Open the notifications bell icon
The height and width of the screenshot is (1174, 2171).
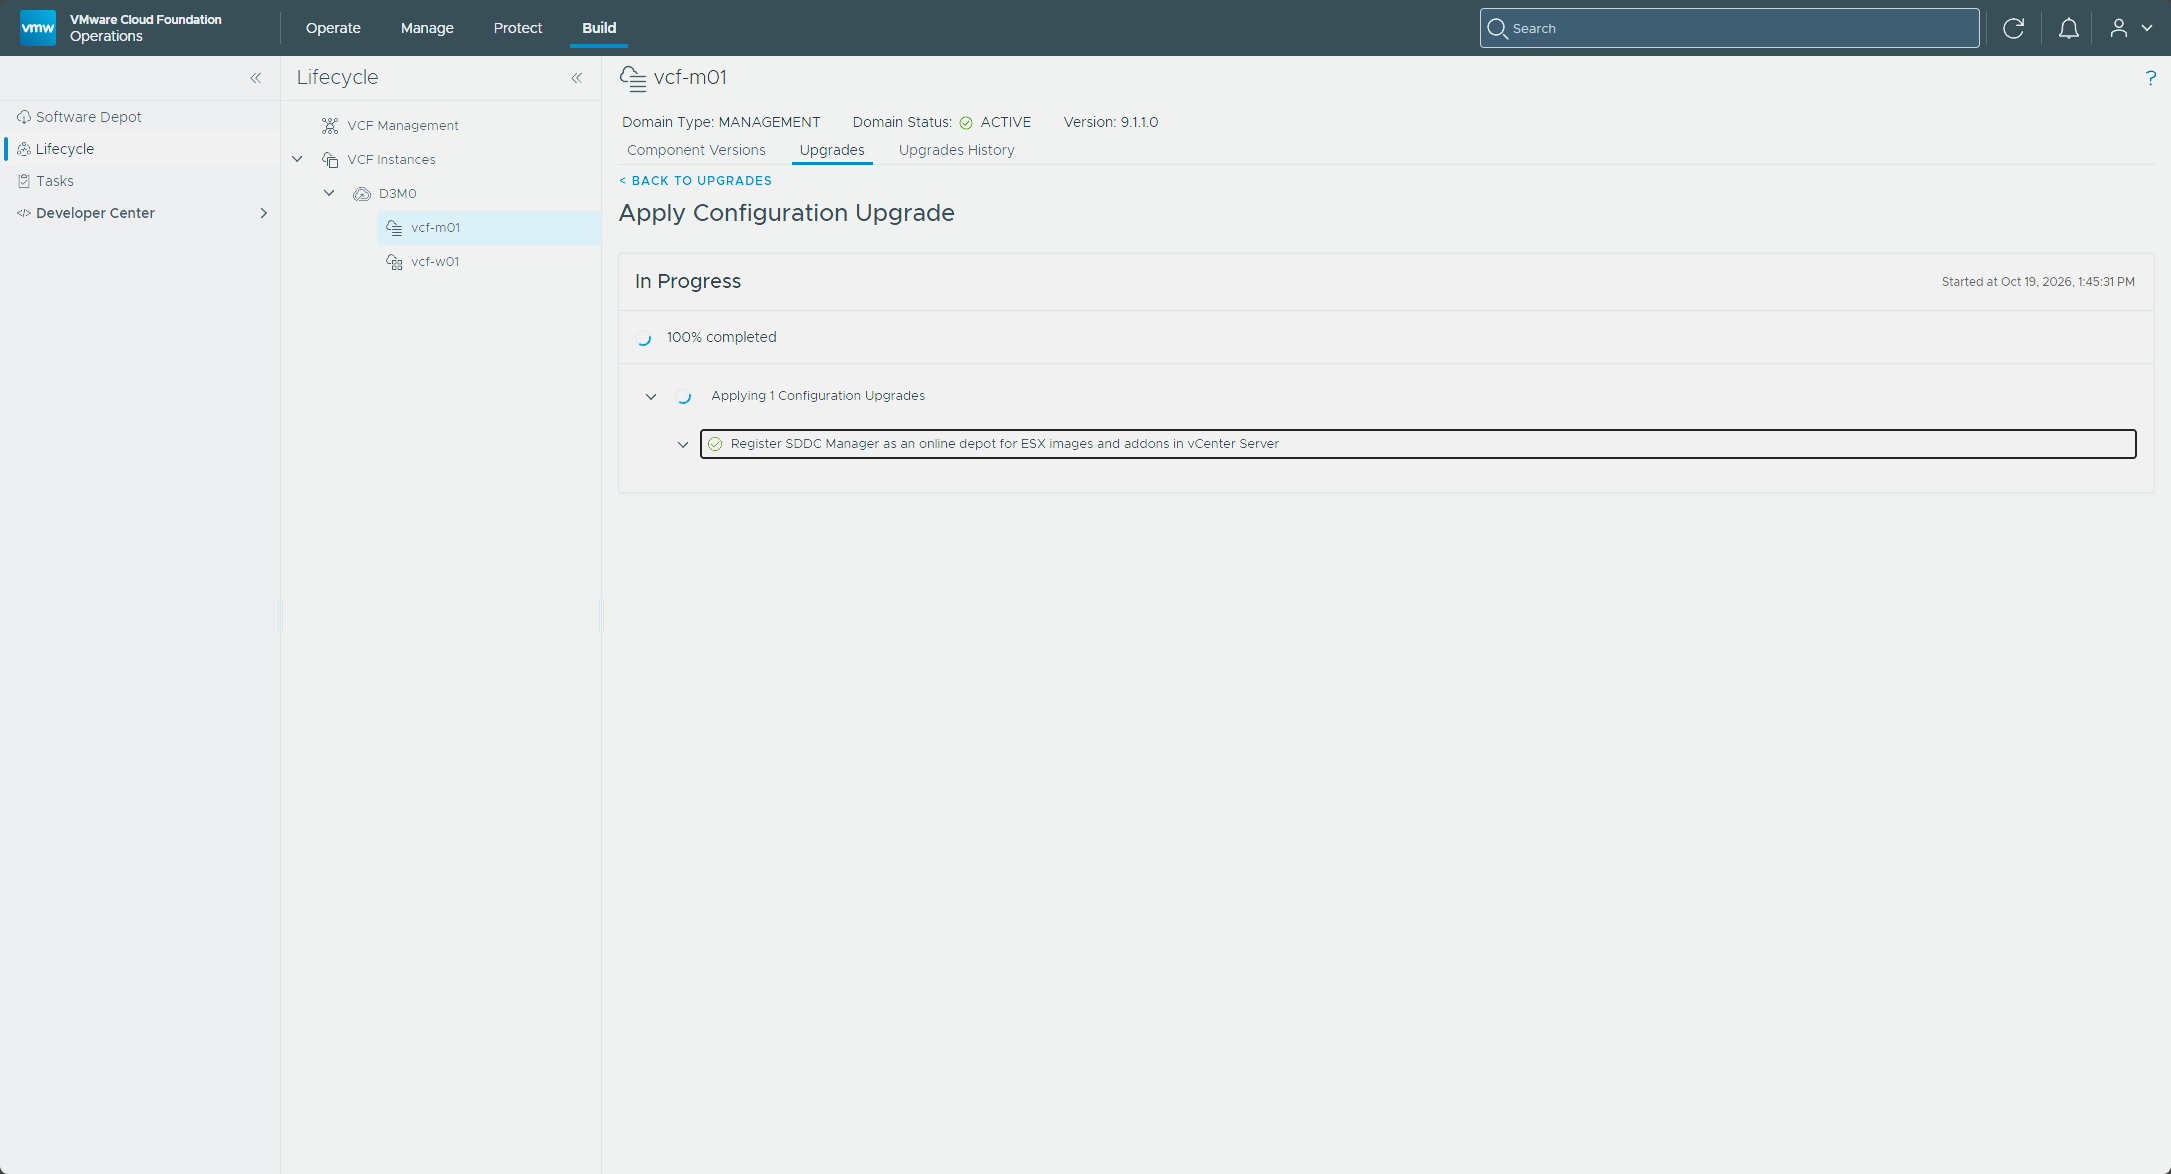[x=2068, y=28]
